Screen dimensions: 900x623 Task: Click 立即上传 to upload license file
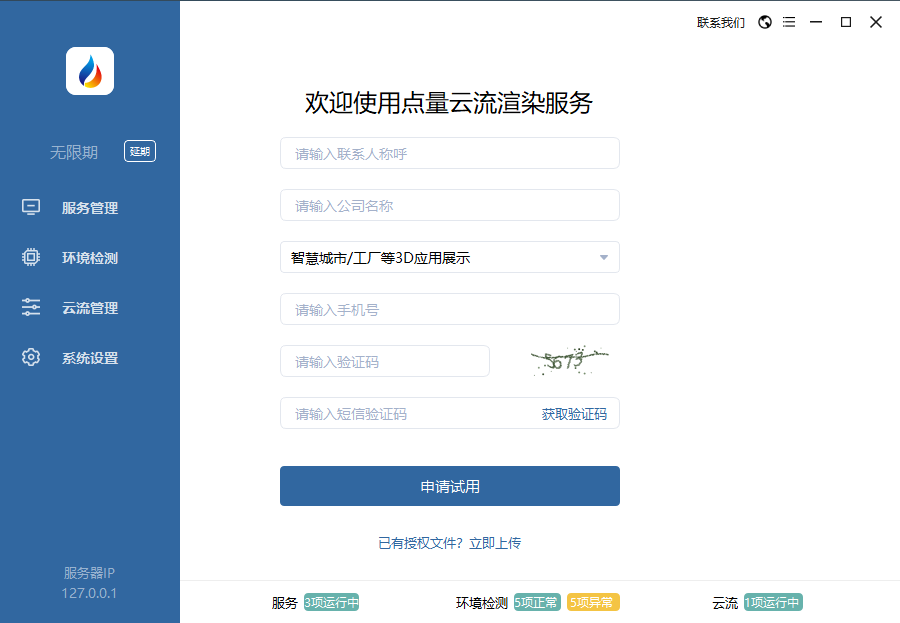coord(495,543)
